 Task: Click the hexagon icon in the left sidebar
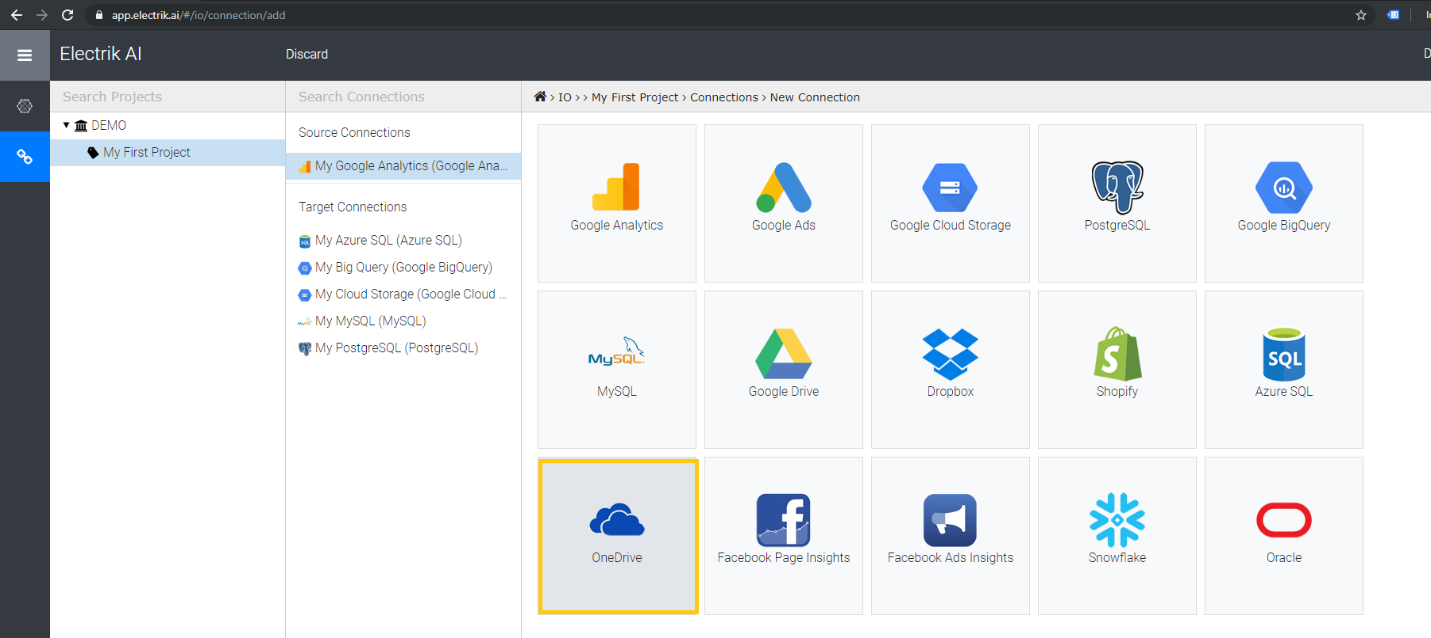[x=24, y=106]
